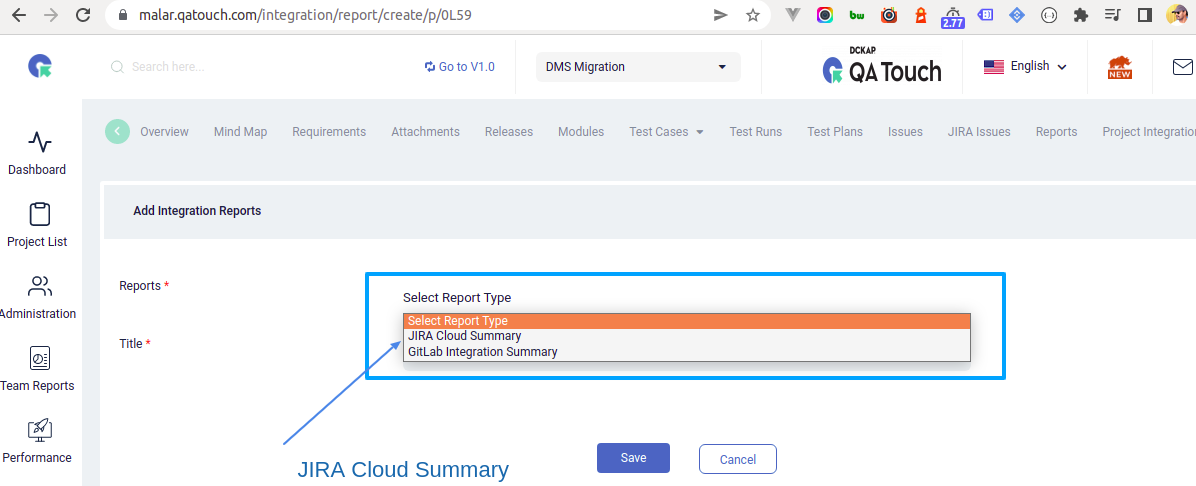
Task: Switch to the Overview tab
Action: tap(164, 132)
